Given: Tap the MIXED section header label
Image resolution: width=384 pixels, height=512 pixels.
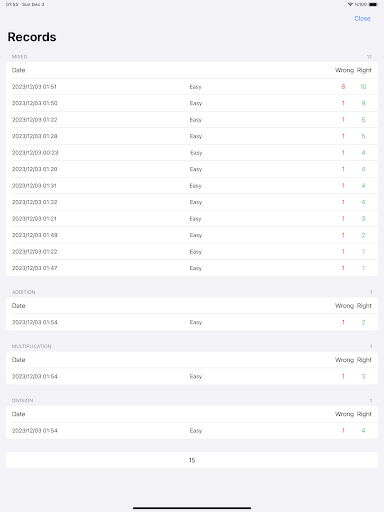Looking at the screenshot, I should pos(20,57).
